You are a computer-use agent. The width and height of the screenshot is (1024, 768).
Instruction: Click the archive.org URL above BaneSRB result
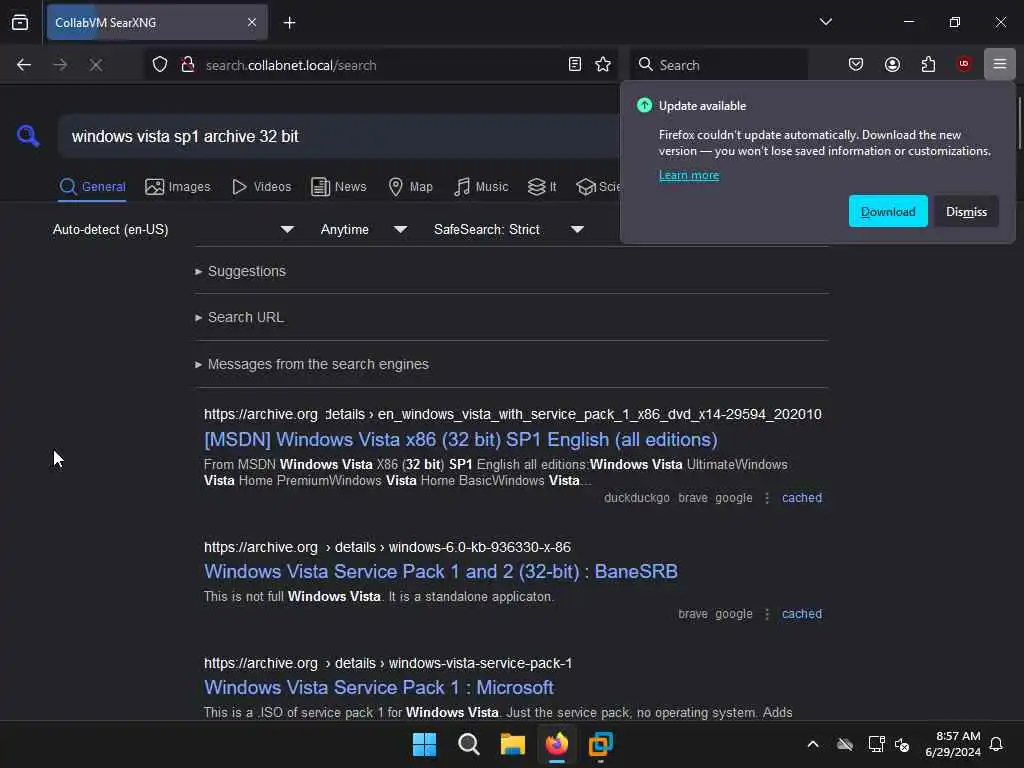point(387,547)
